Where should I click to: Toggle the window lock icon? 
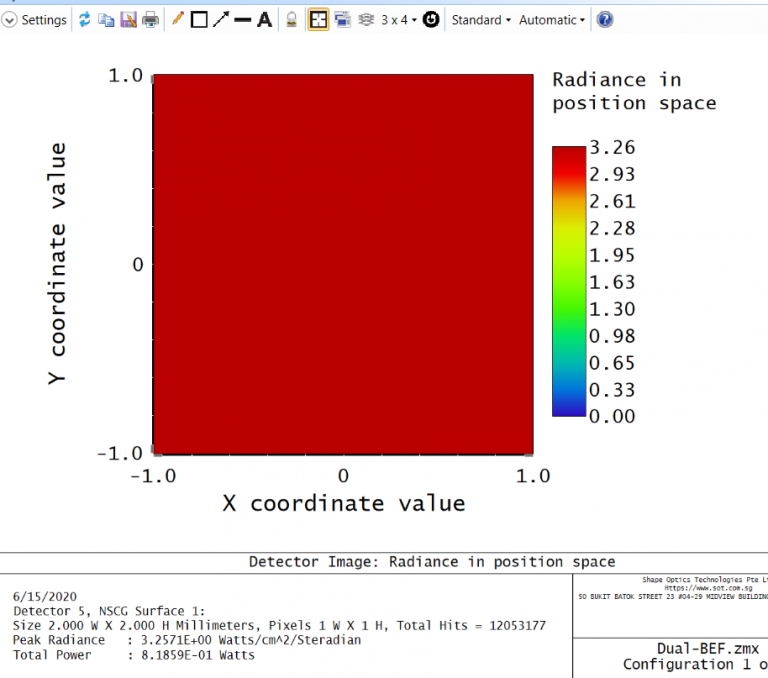291,20
